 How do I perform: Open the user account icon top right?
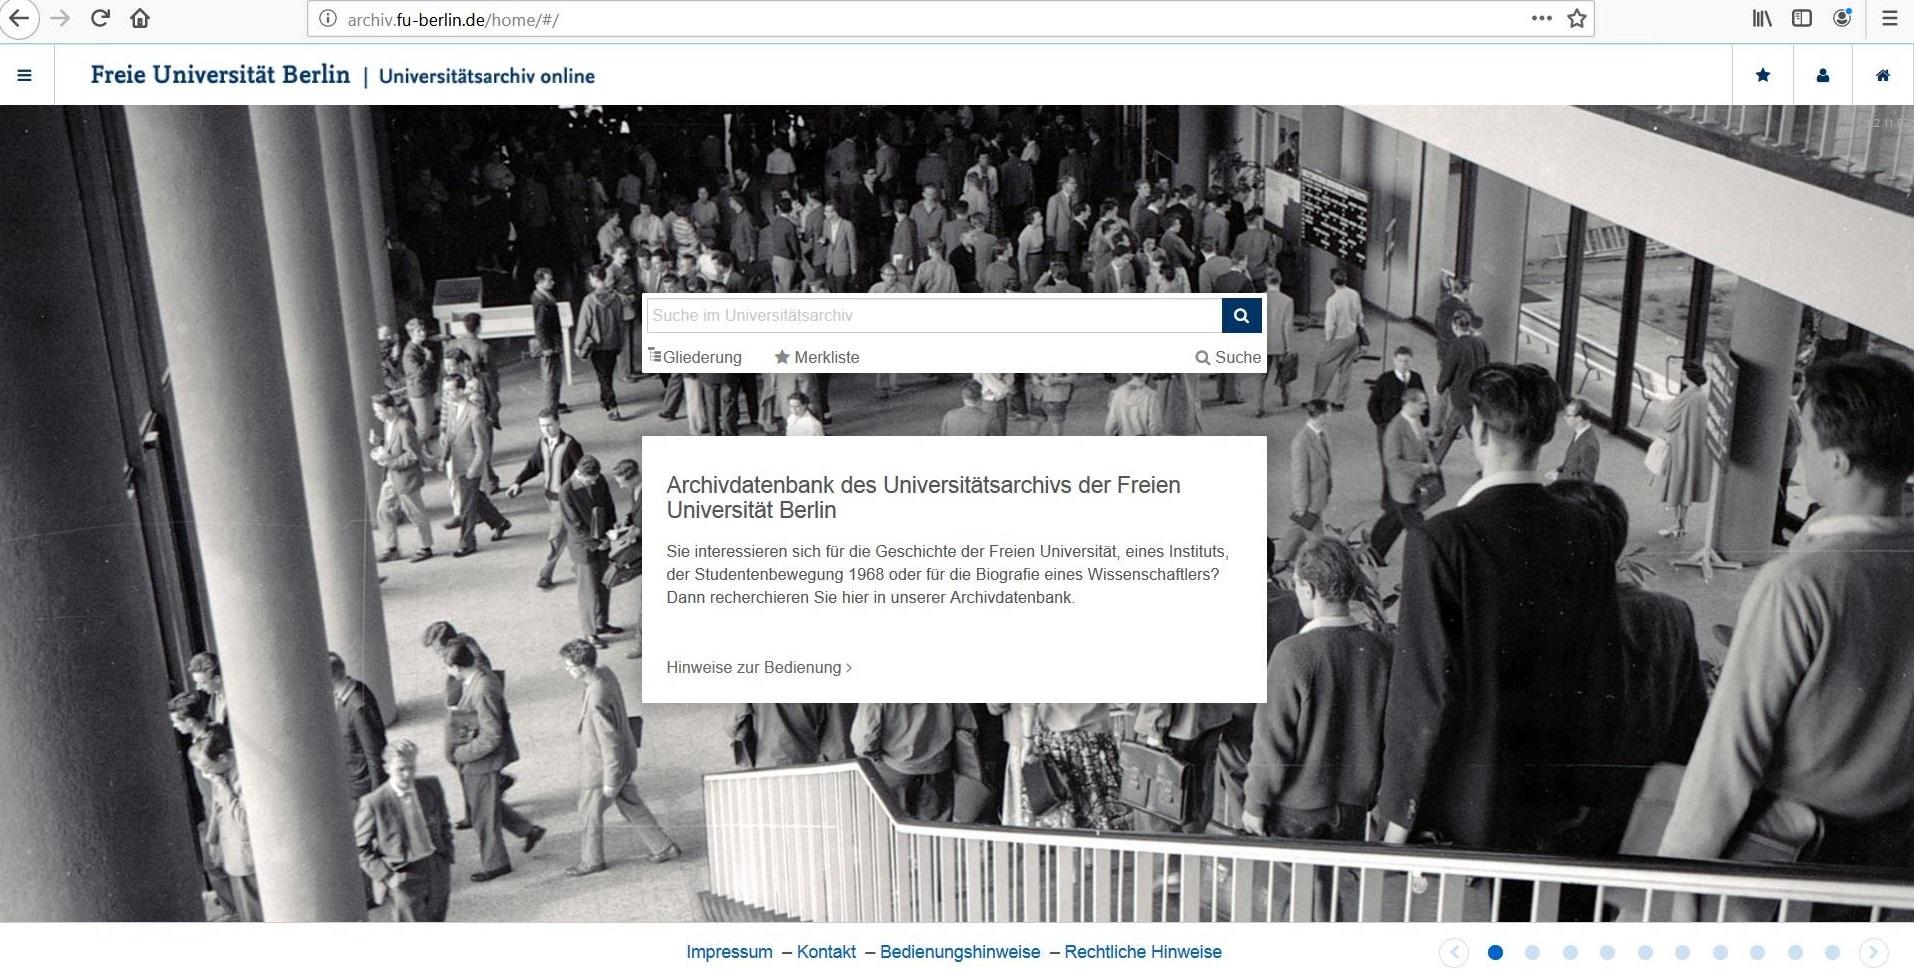pyautogui.click(x=1823, y=74)
